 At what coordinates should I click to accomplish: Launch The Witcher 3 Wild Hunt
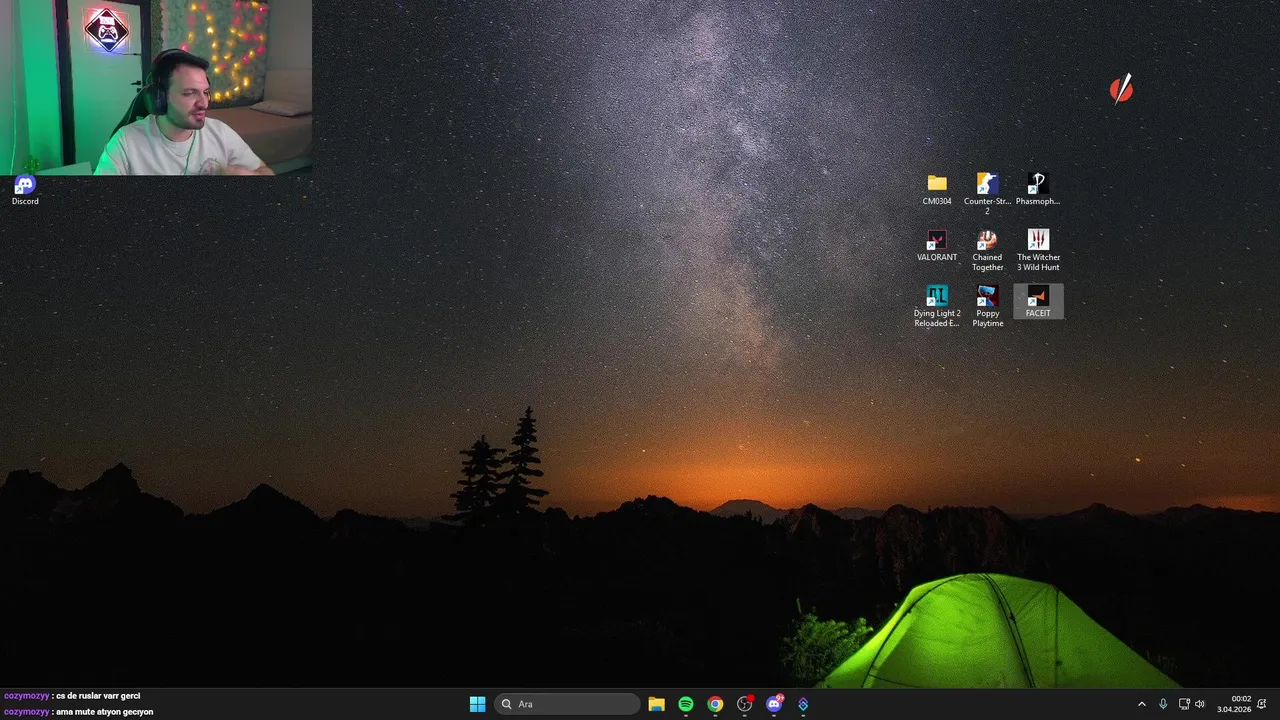click(1038, 250)
